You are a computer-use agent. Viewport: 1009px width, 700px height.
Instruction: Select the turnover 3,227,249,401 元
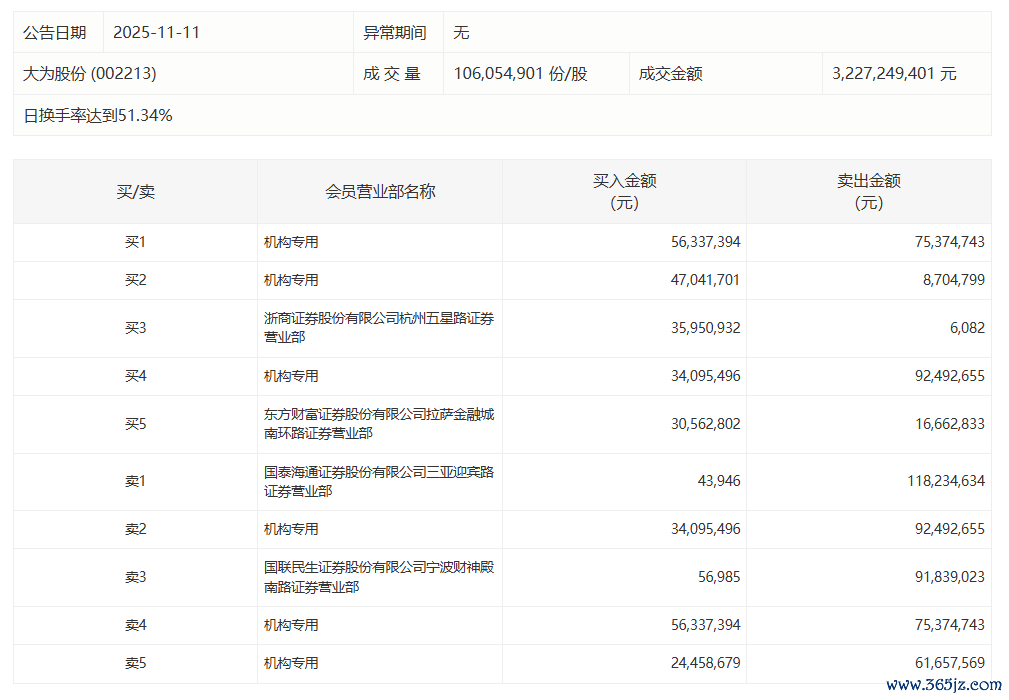click(x=894, y=73)
